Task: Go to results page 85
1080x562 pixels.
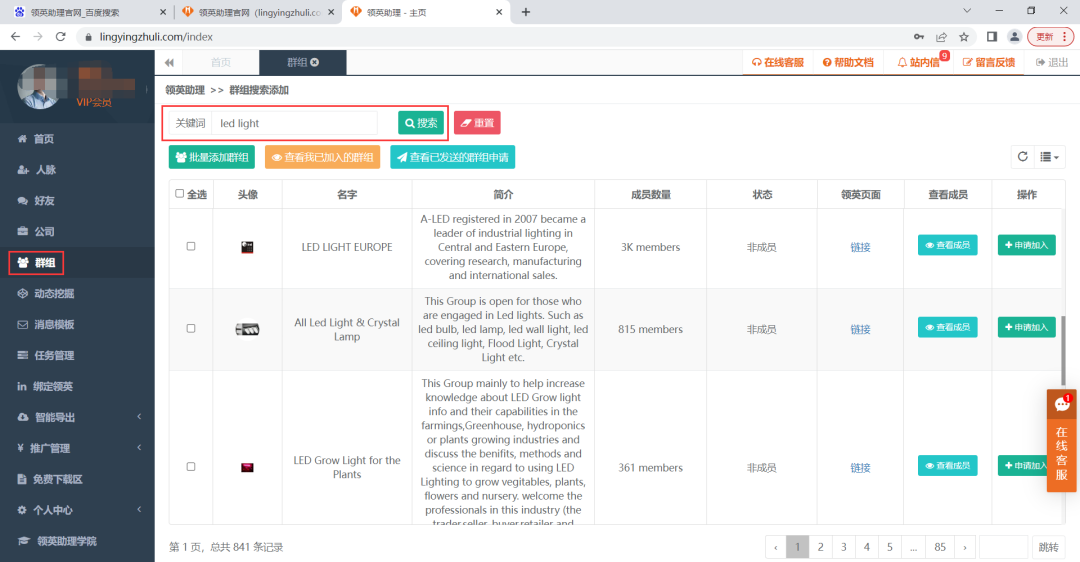Action: (x=940, y=547)
